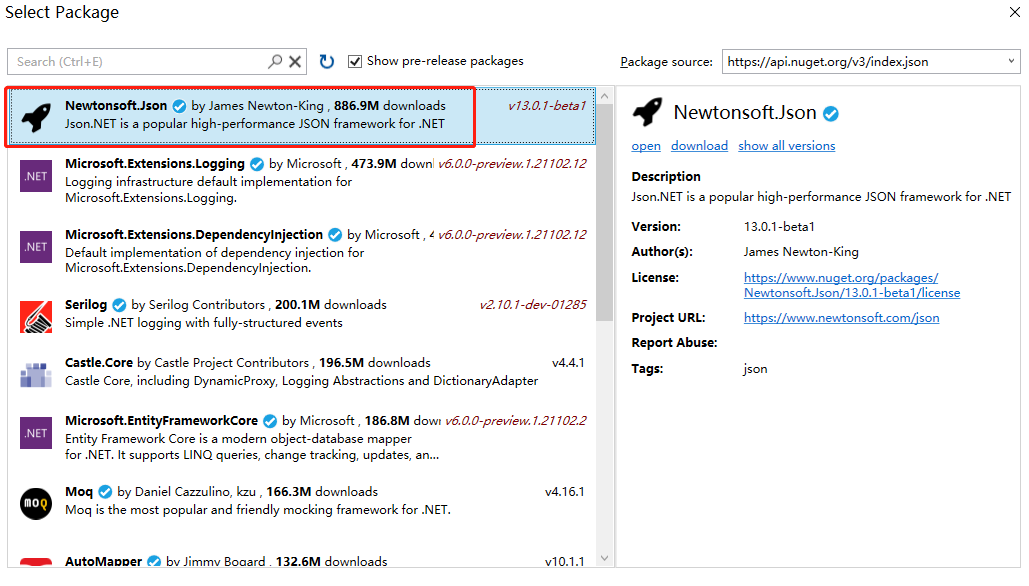
Task: Click the open link
Action: (646, 146)
